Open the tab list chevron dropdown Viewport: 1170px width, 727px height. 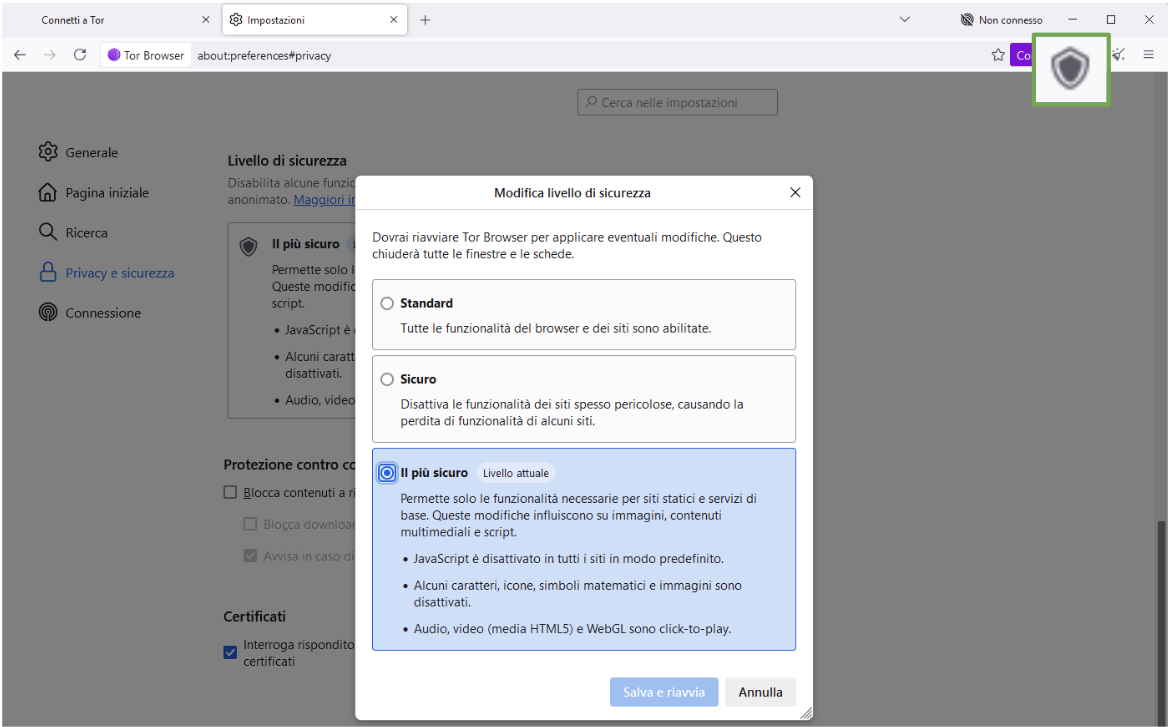pyautogui.click(x=904, y=19)
